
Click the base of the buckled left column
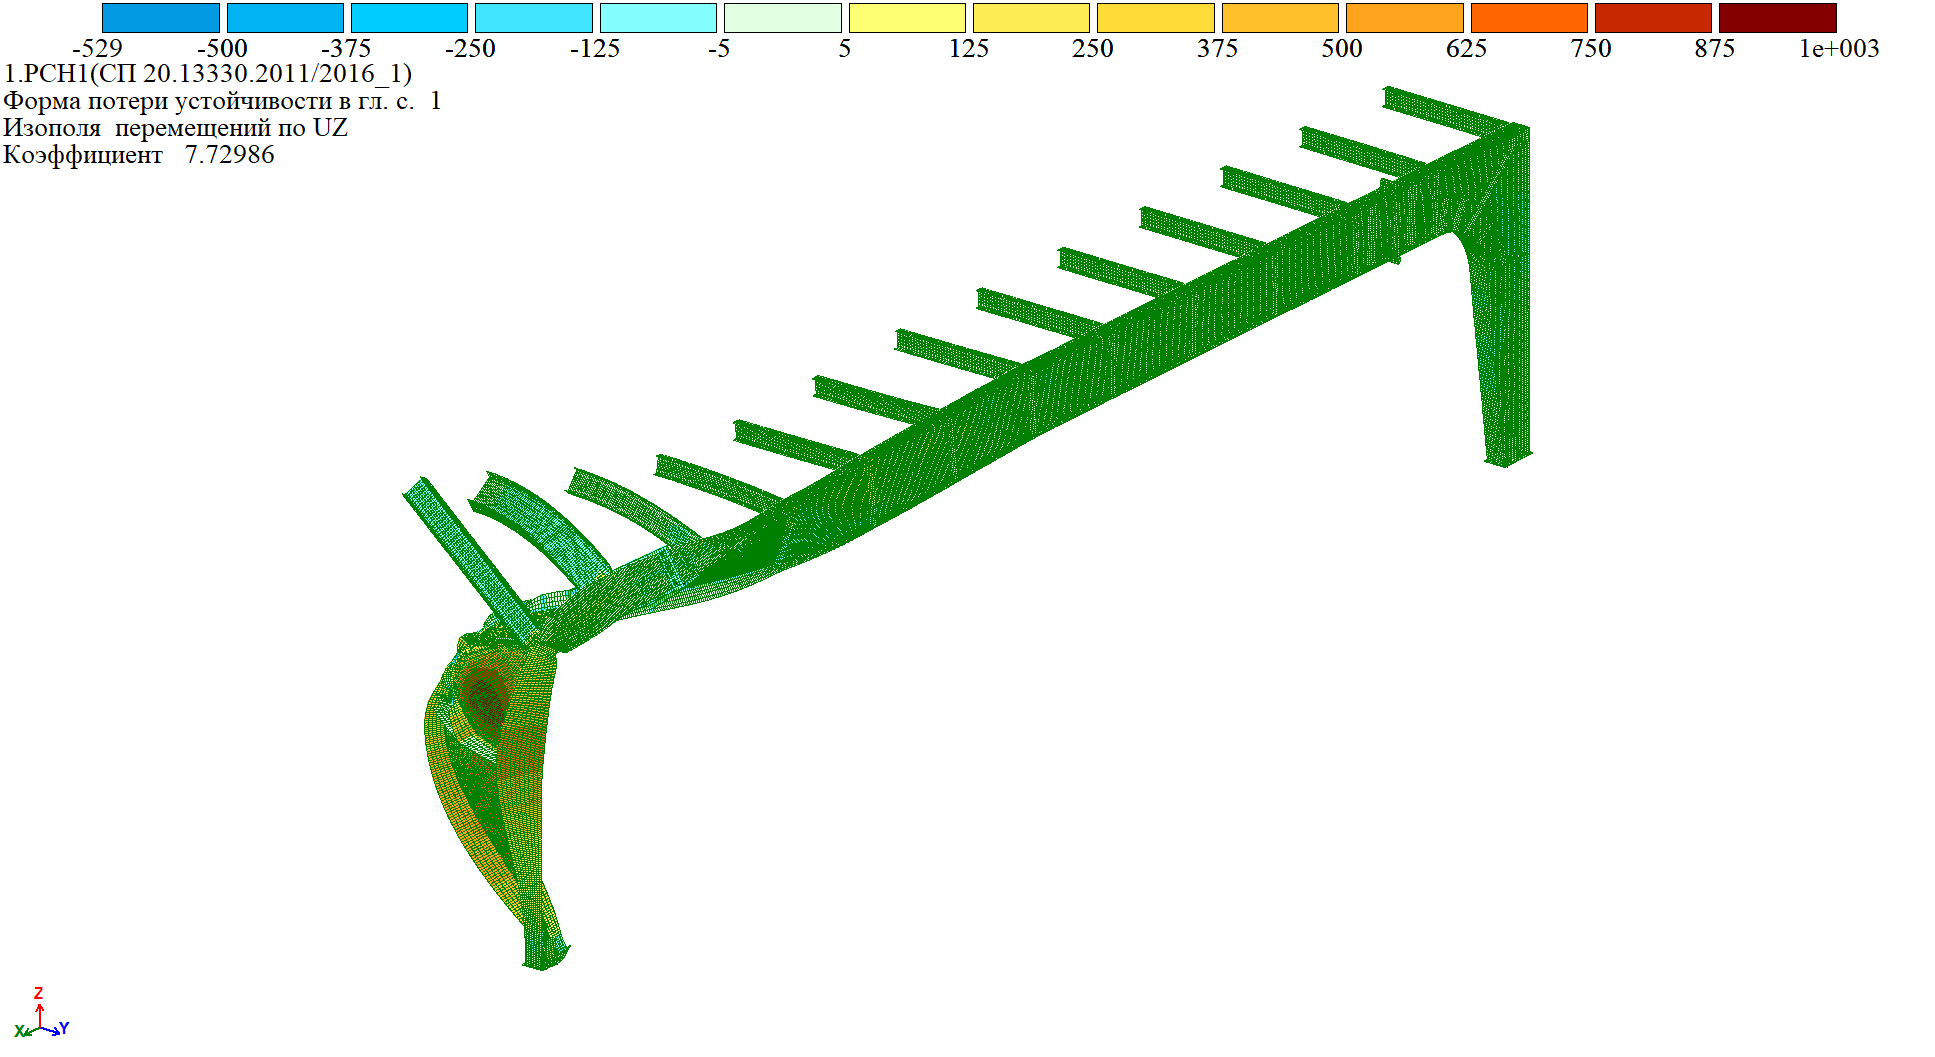pyautogui.click(x=545, y=955)
